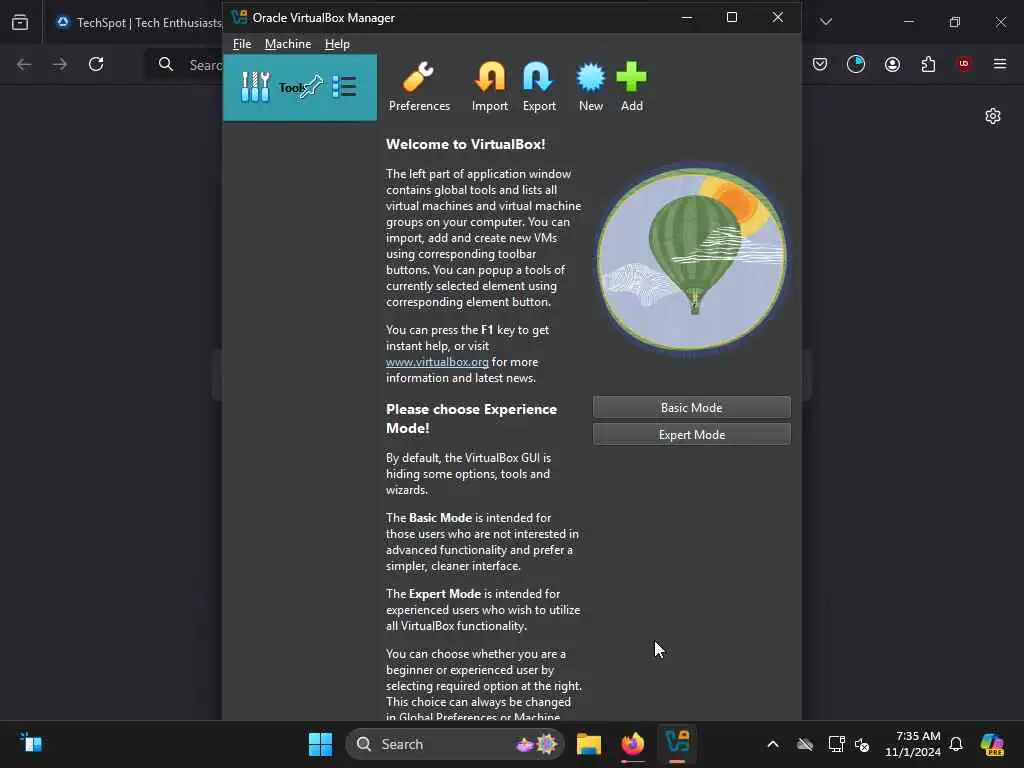Screen dimensions: 1024x768
Task: Open the File menu
Action: pos(242,44)
